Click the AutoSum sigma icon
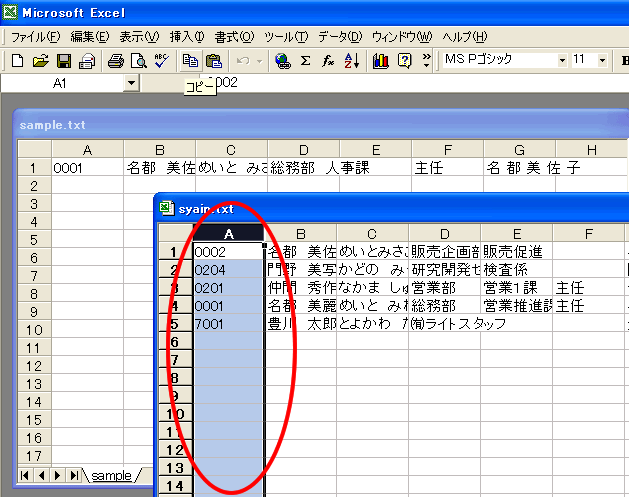The width and height of the screenshot is (629, 497). click(x=306, y=61)
